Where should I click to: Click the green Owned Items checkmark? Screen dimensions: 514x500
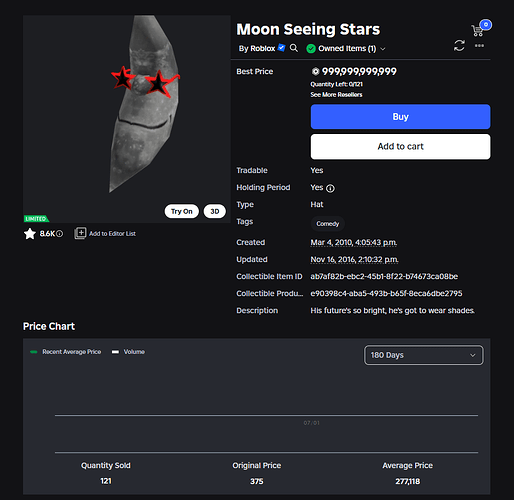click(311, 49)
